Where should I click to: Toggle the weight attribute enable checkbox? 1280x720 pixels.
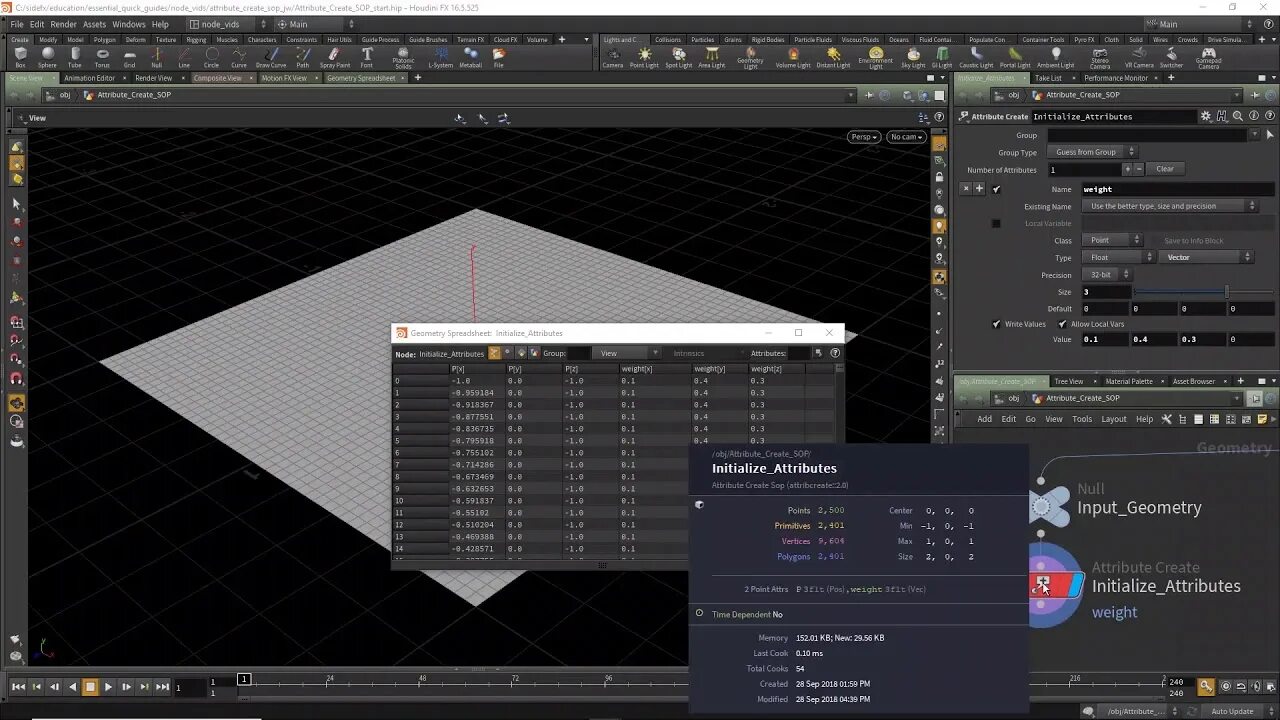[996, 189]
